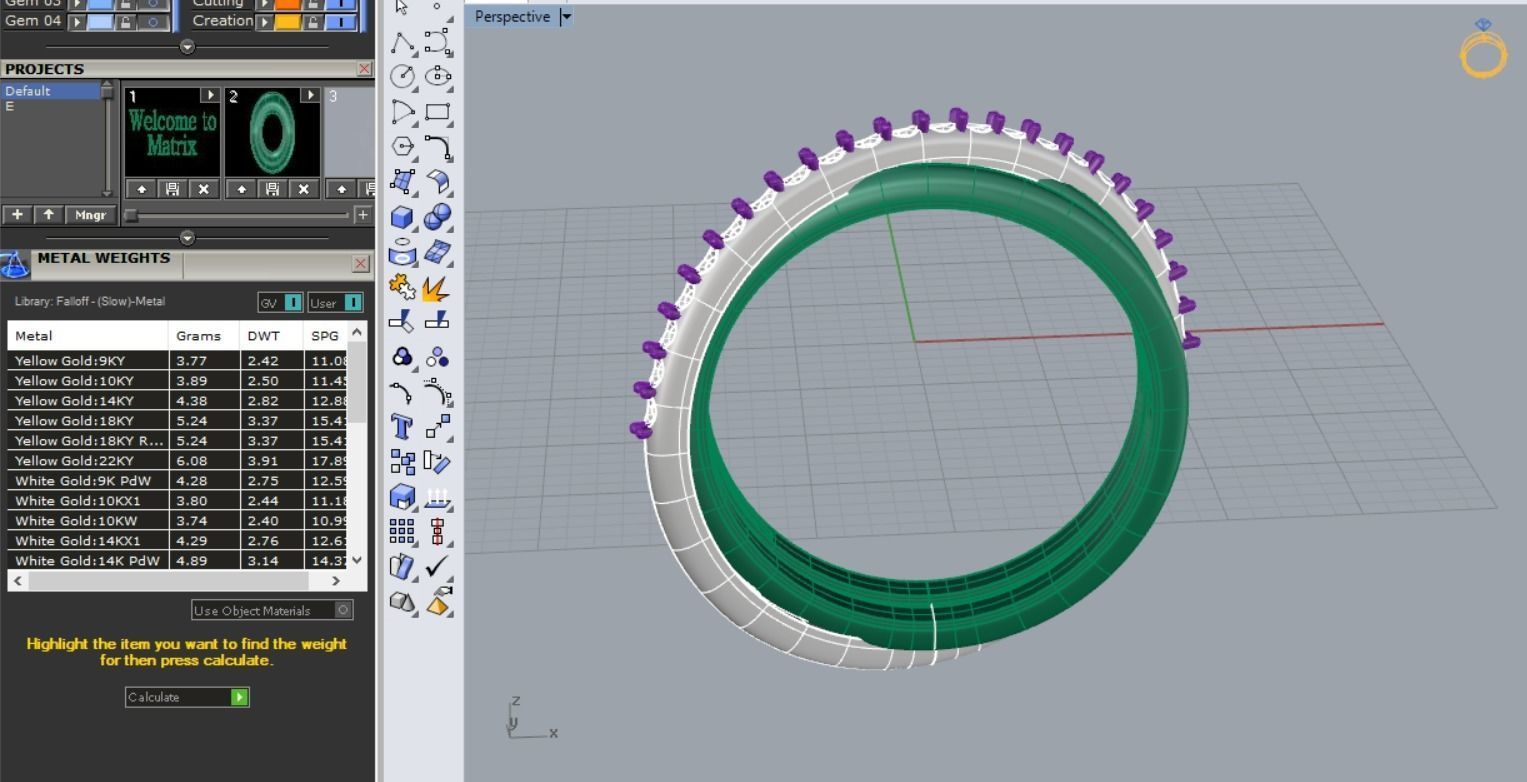Image resolution: width=1527 pixels, height=782 pixels.
Task: Close the Metal Weights panel
Action: coord(361,264)
